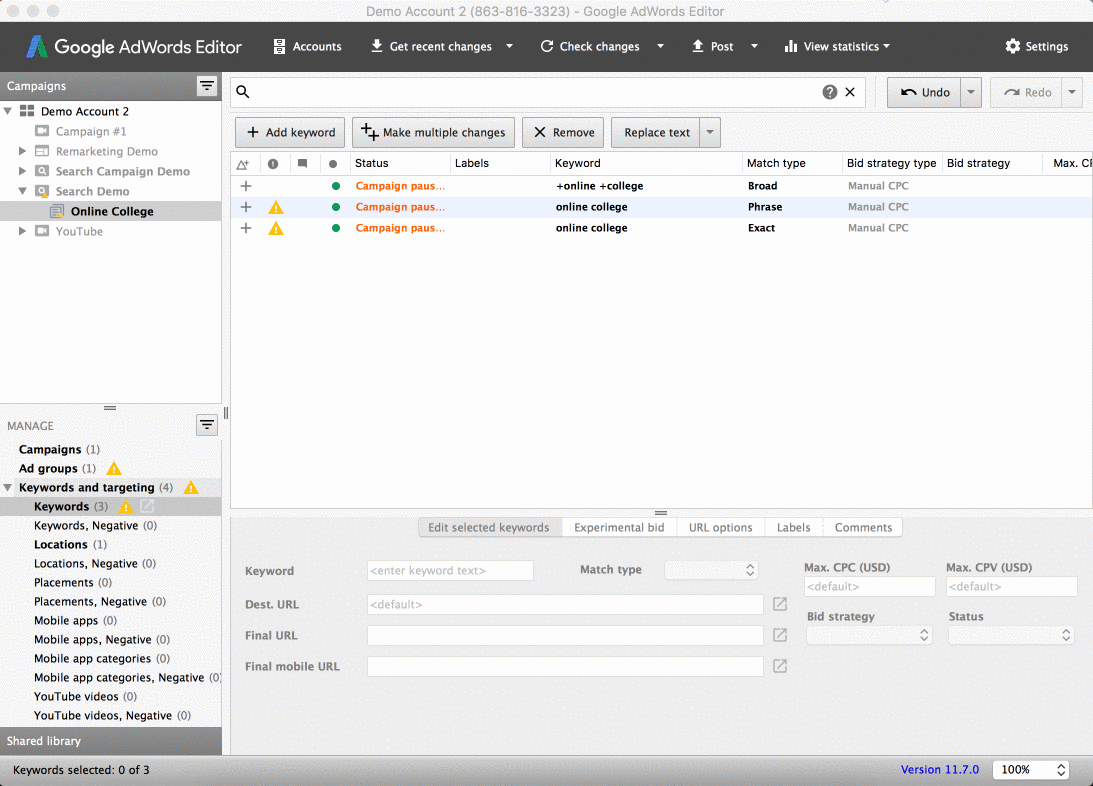Sort by Keyword column header
Viewport: 1093px width, 786px height.
point(577,163)
